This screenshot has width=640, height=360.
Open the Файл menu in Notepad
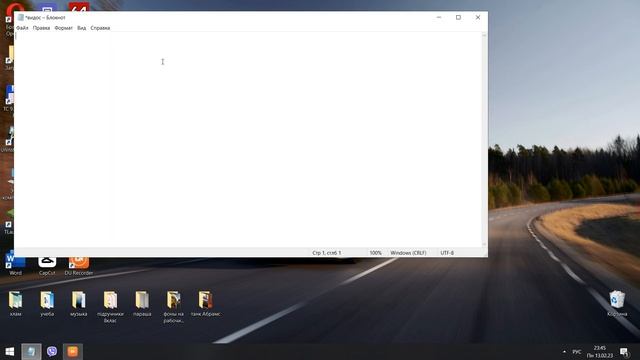pos(22,28)
